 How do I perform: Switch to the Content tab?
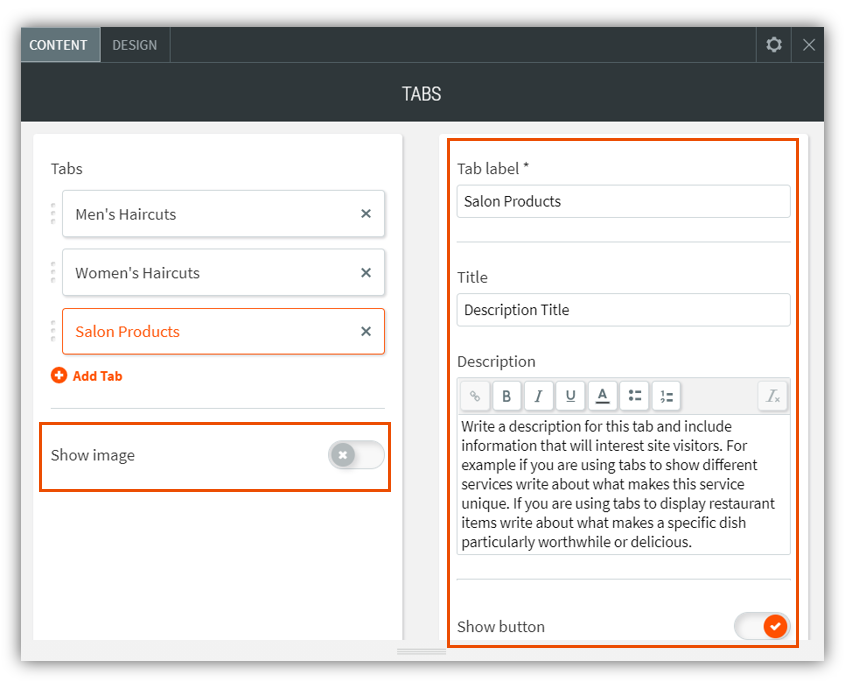click(58, 45)
